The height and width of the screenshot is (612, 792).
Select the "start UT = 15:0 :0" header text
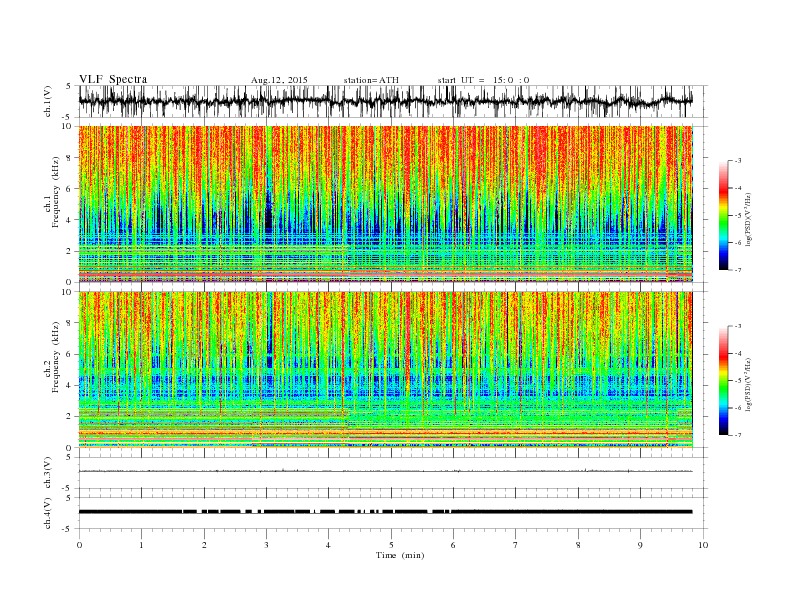pos(483,80)
